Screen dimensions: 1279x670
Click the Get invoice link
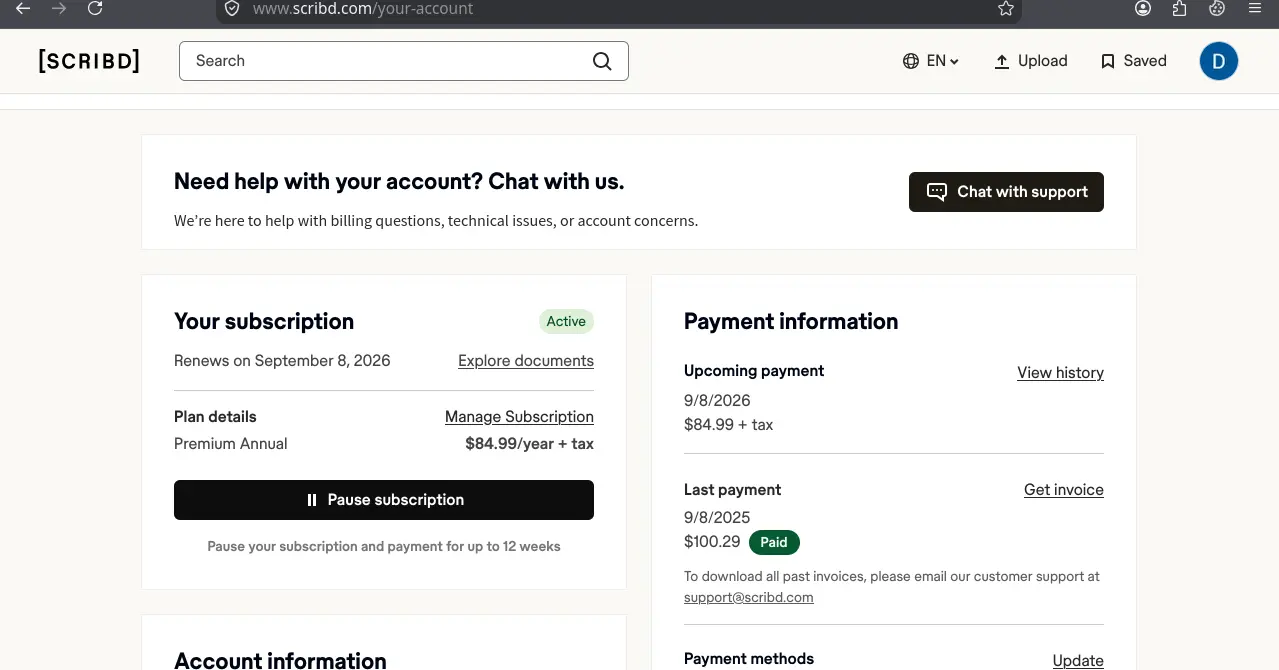click(1064, 490)
